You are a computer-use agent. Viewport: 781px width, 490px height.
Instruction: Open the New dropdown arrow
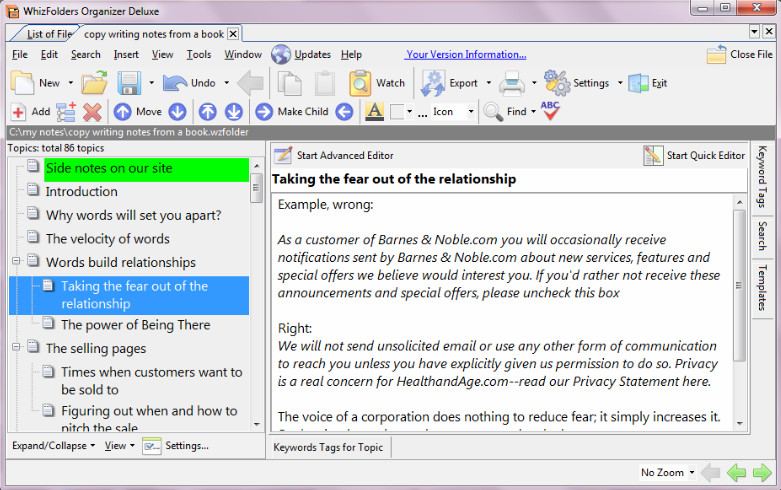click(x=71, y=83)
